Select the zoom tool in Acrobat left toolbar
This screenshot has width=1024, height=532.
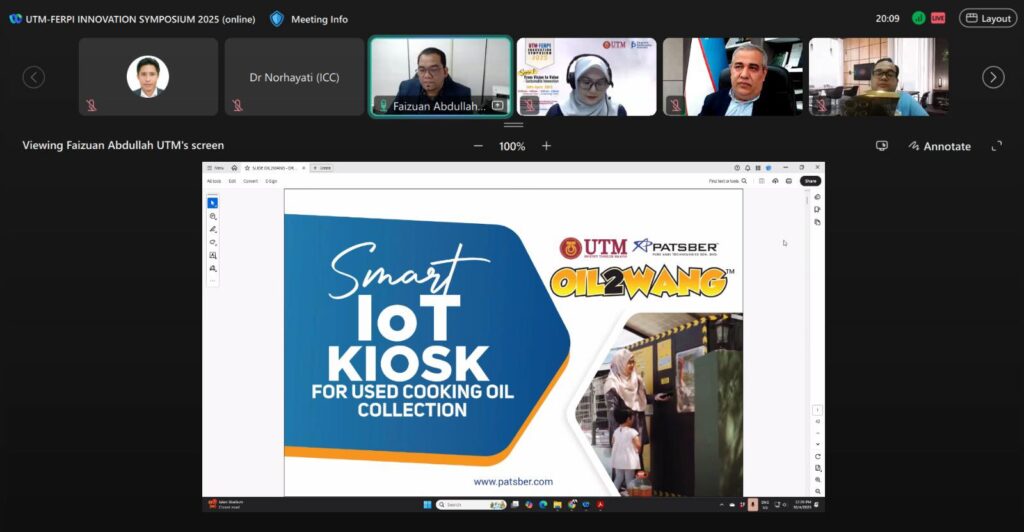pyautogui.click(x=213, y=216)
